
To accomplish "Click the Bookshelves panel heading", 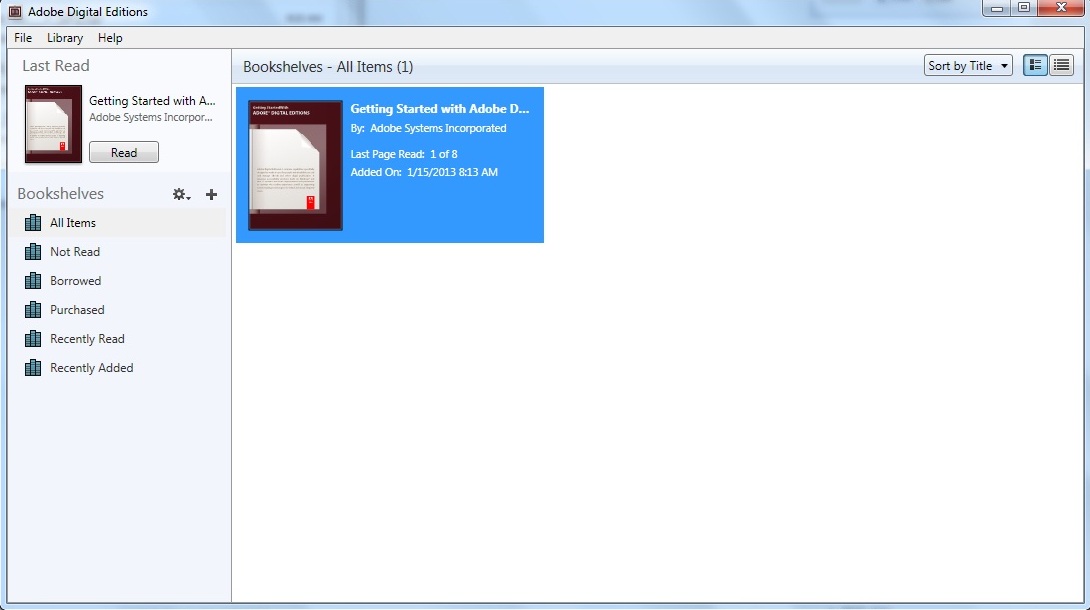I will (x=60, y=194).
